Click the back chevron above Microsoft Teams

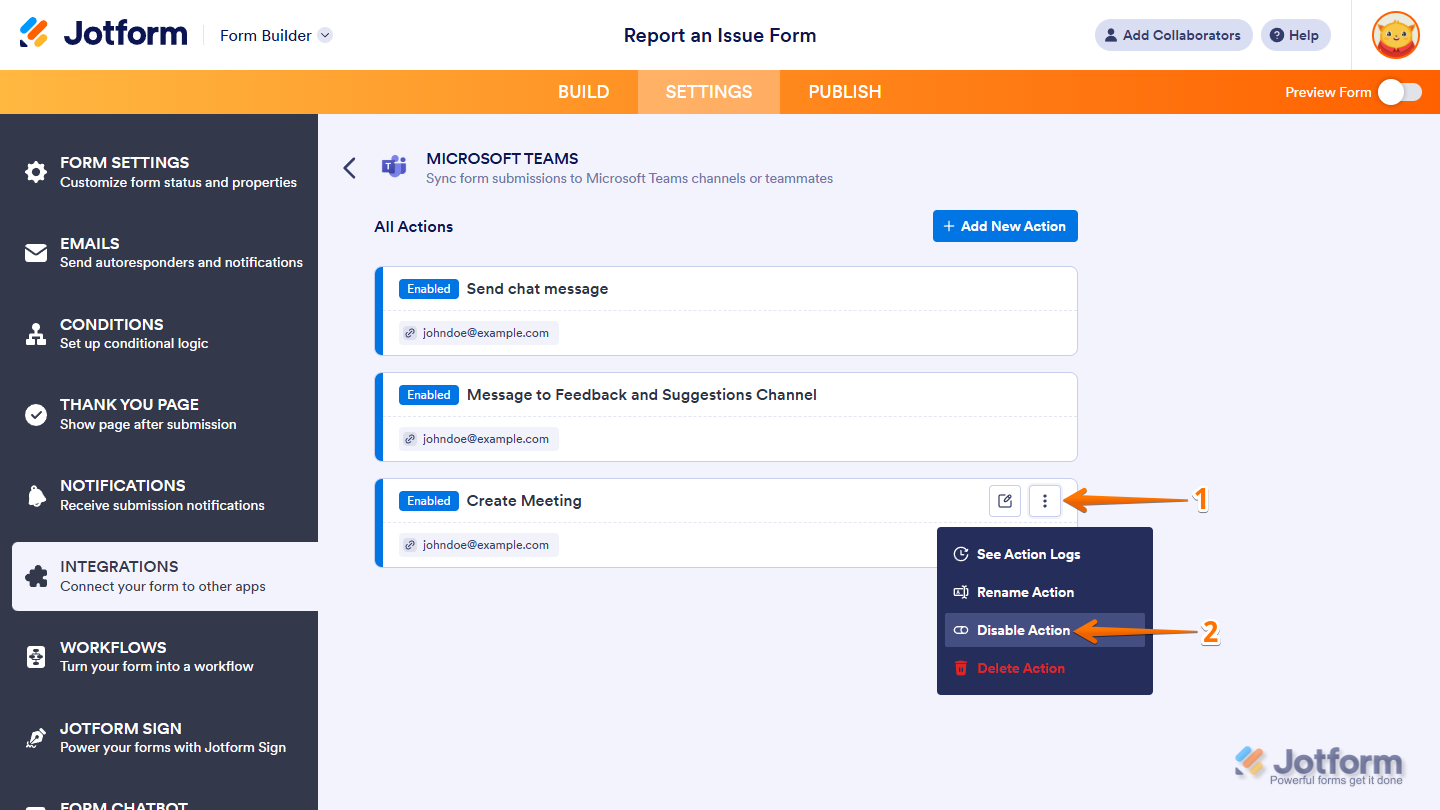point(349,167)
